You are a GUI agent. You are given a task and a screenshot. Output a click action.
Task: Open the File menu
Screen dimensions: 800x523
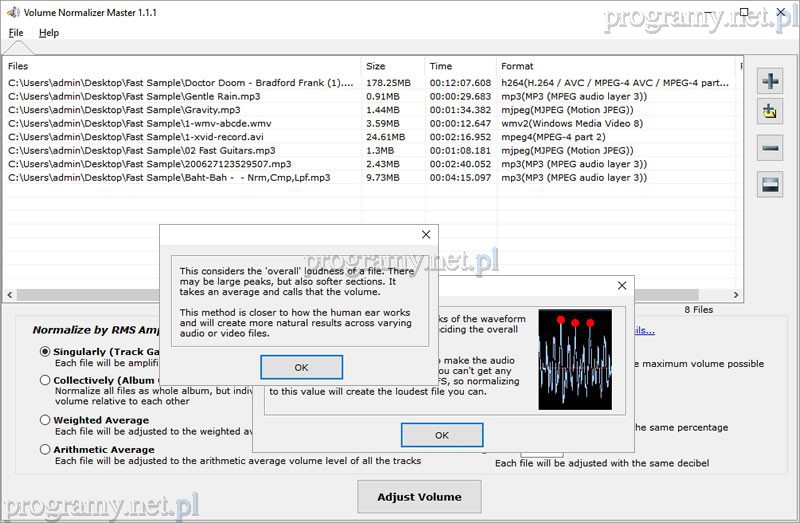click(16, 33)
